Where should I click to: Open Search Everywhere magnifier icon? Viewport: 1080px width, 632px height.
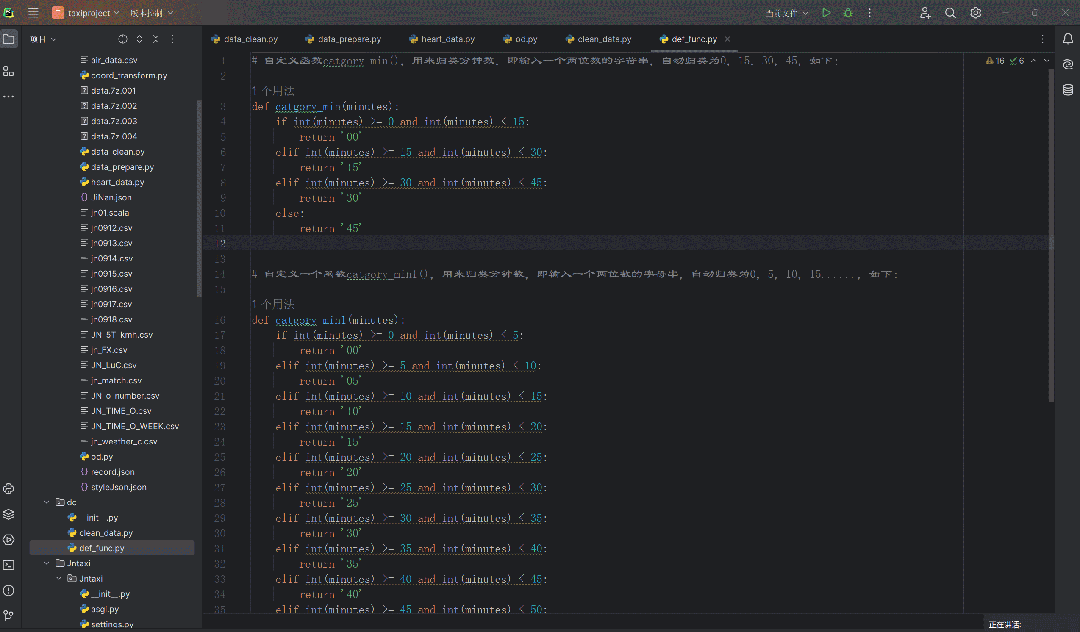tap(950, 13)
